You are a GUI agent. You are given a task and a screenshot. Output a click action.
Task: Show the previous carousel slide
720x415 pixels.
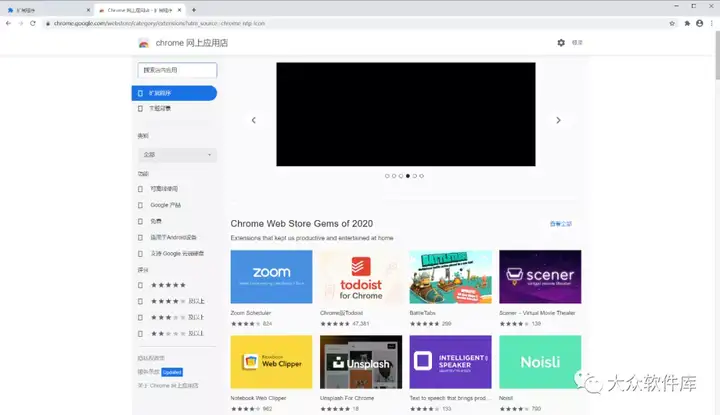(x=253, y=120)
